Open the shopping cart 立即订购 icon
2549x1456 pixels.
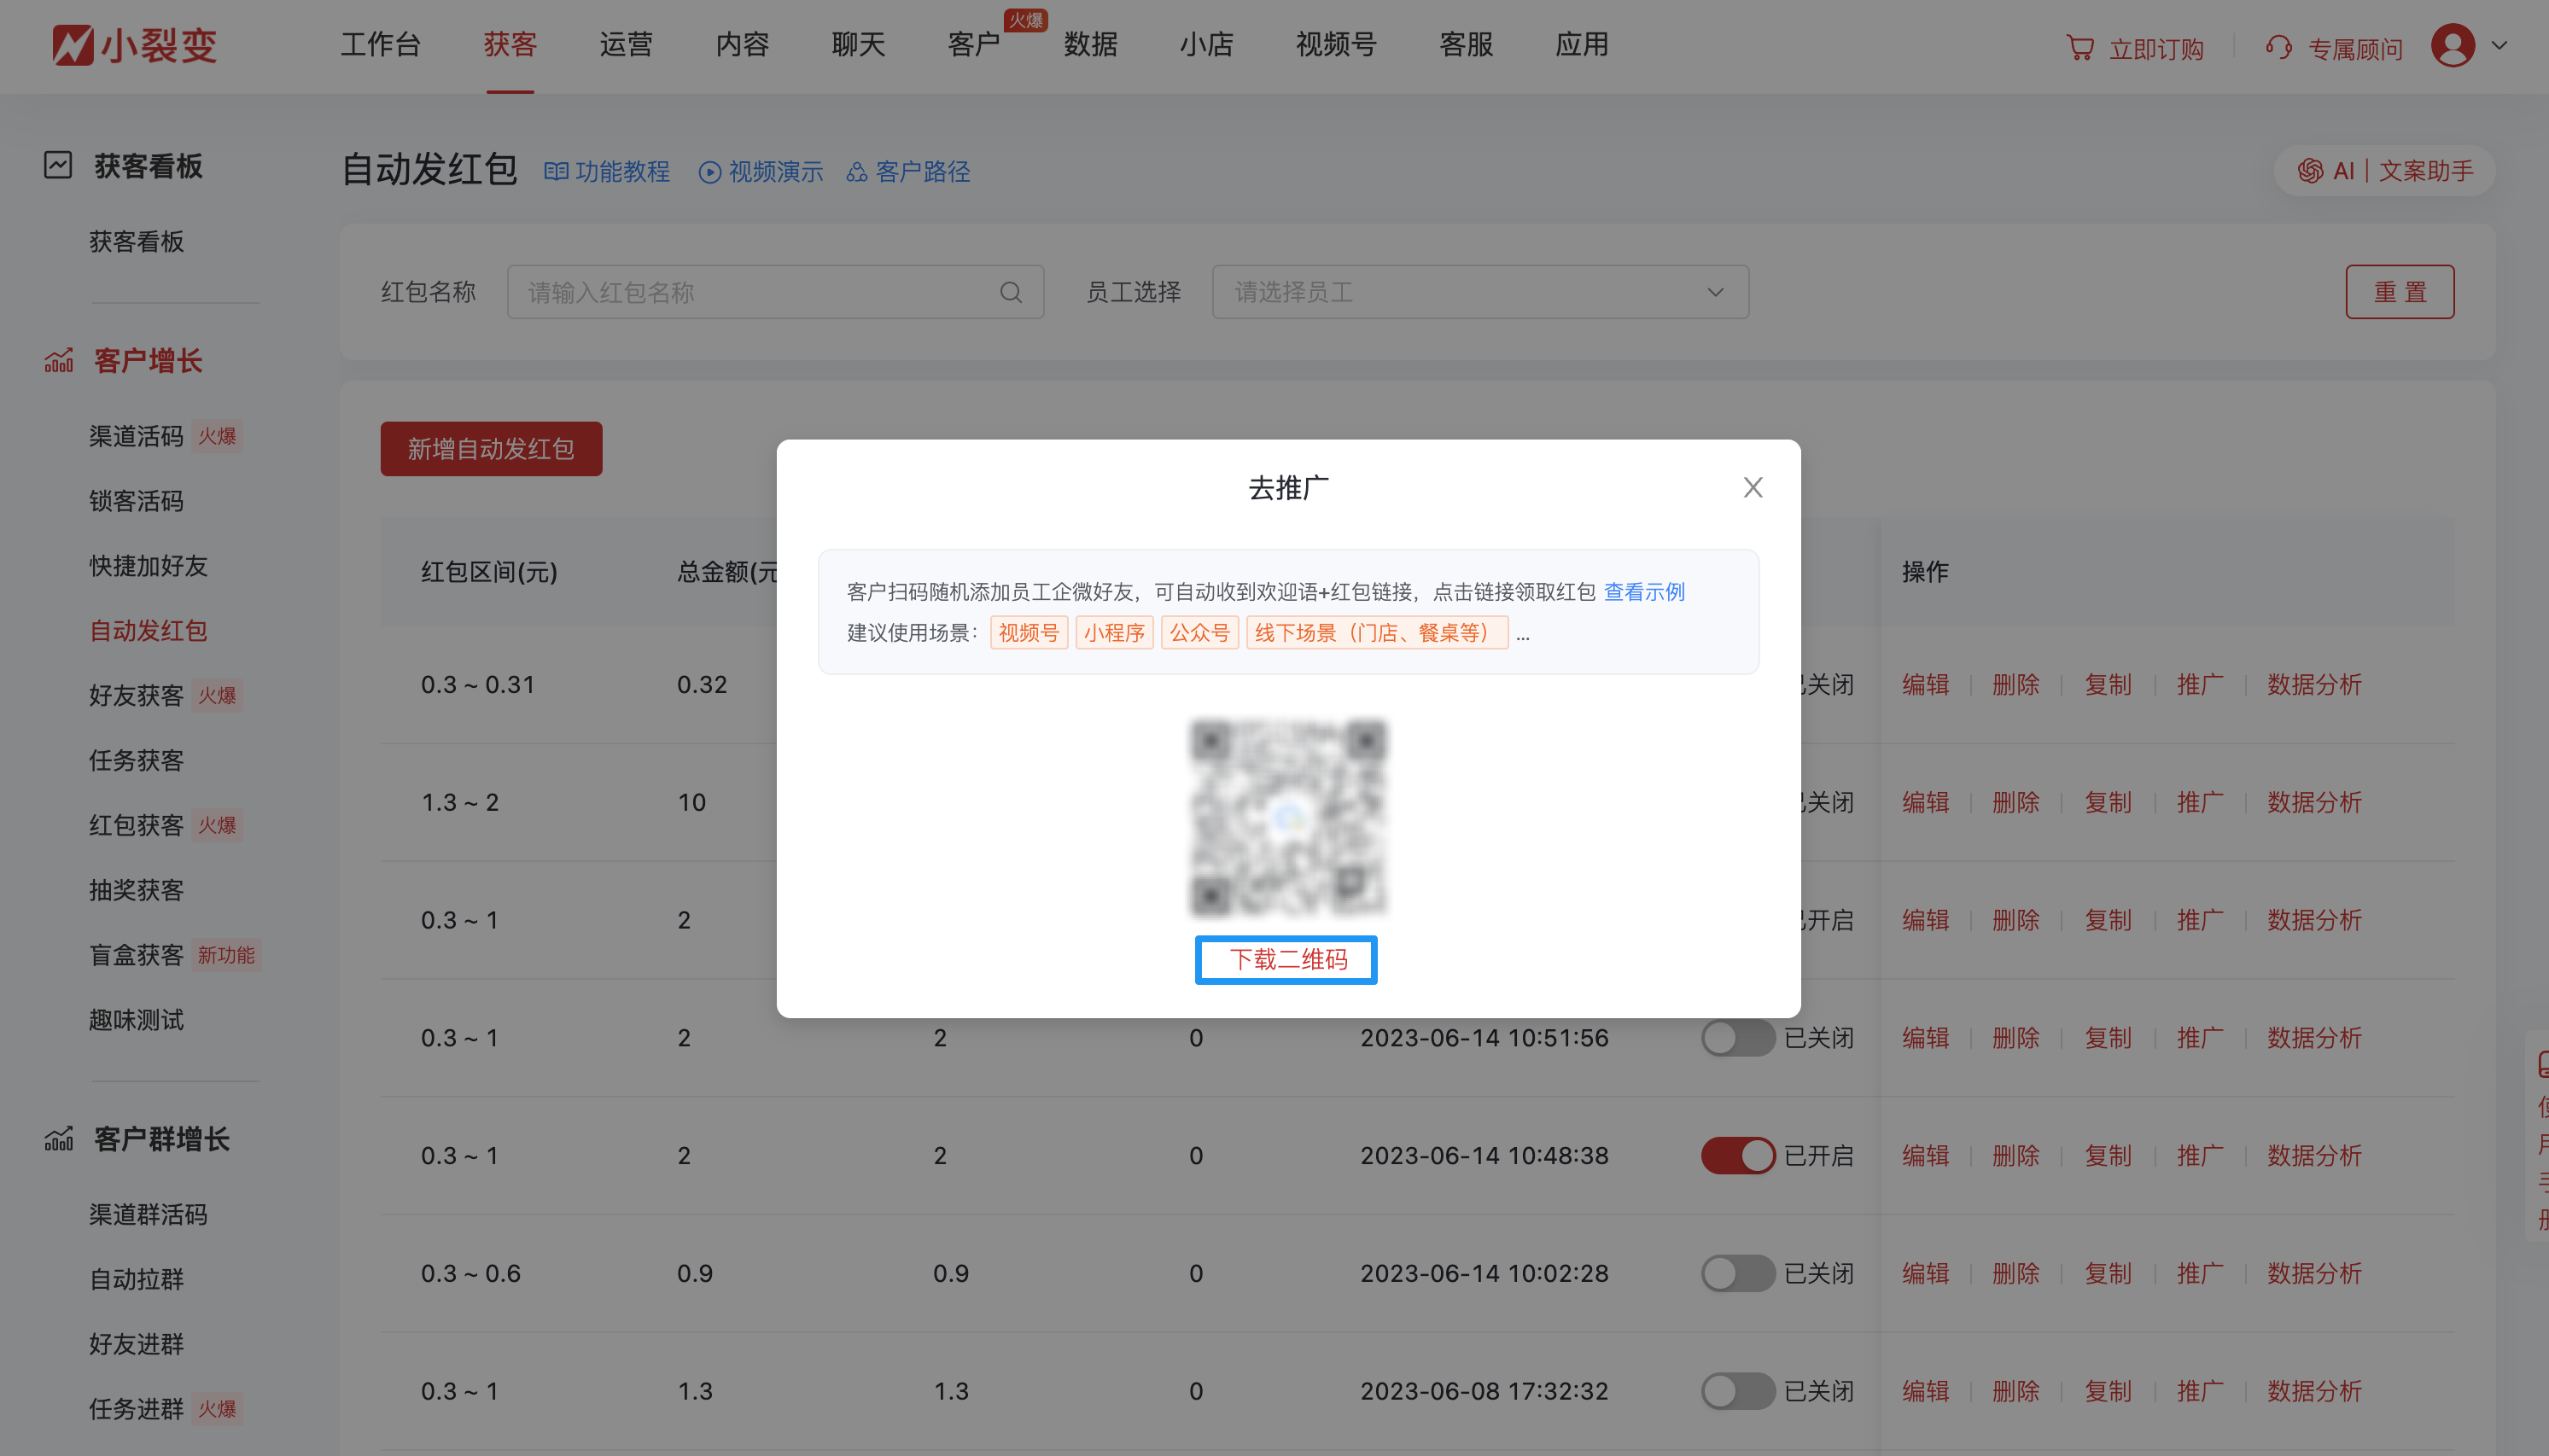coord(2080,47)
